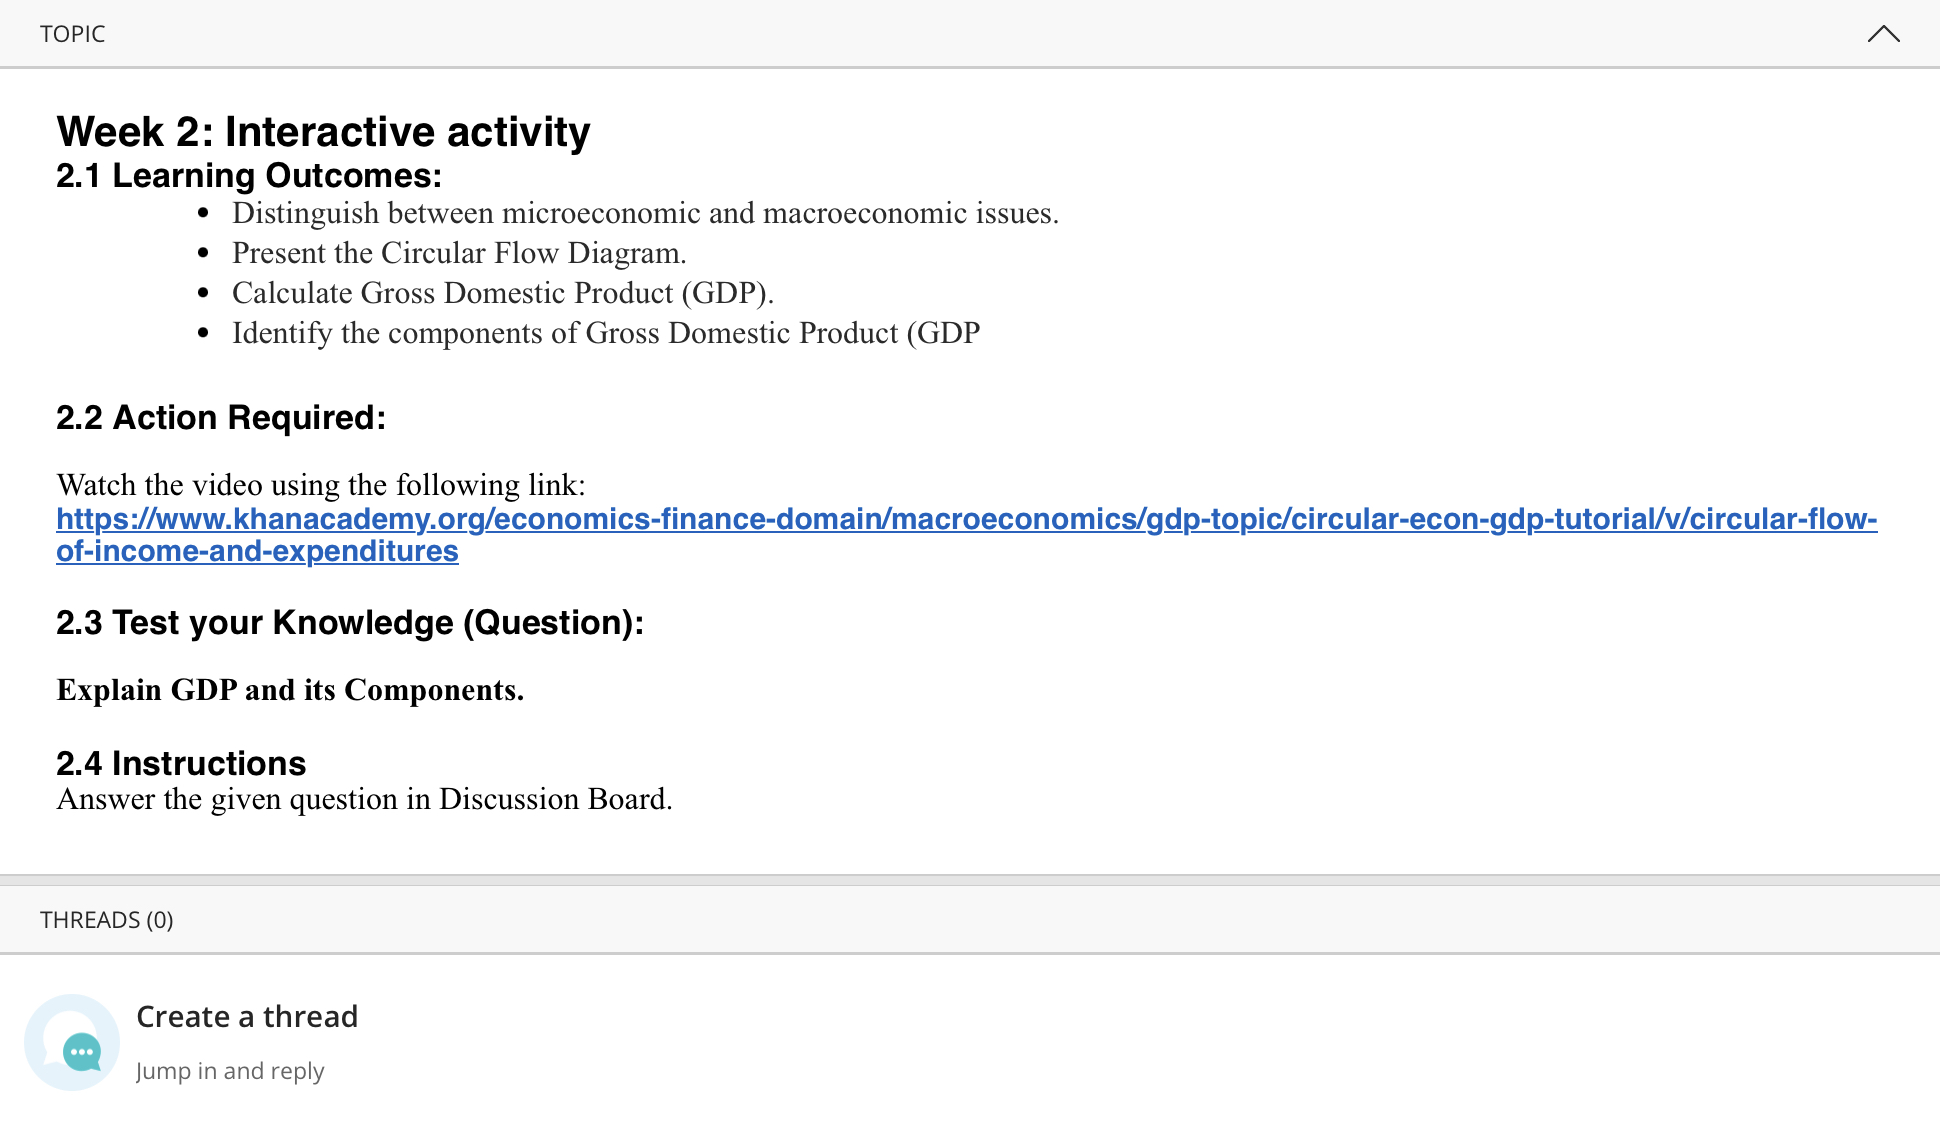
Task: Click the 2.4 Instructions heading
Action: pos(181,764)
